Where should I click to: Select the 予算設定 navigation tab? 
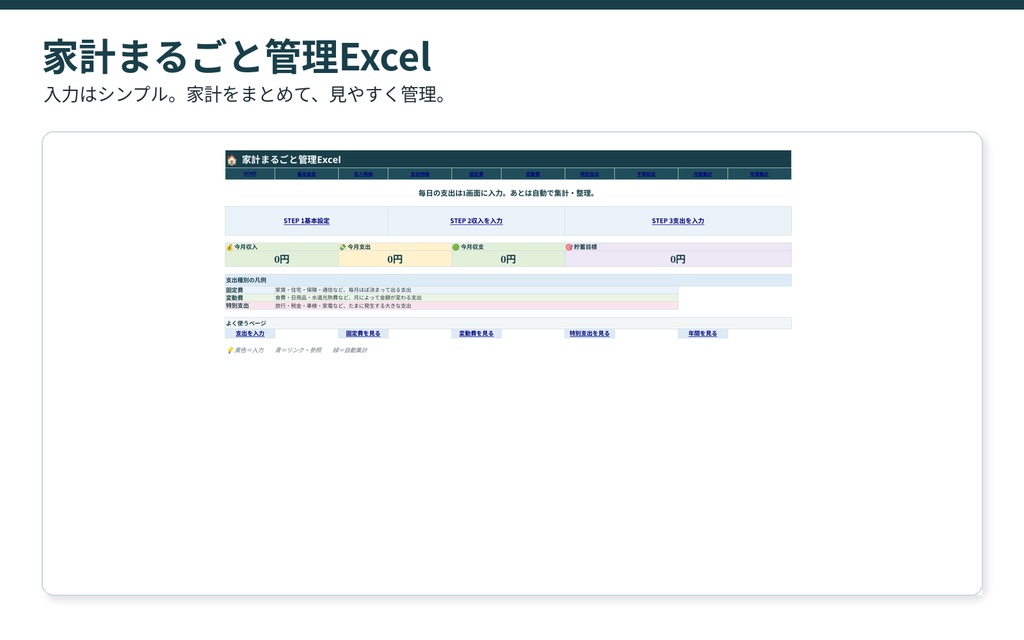pyautogui.click(x=647, y=174)
